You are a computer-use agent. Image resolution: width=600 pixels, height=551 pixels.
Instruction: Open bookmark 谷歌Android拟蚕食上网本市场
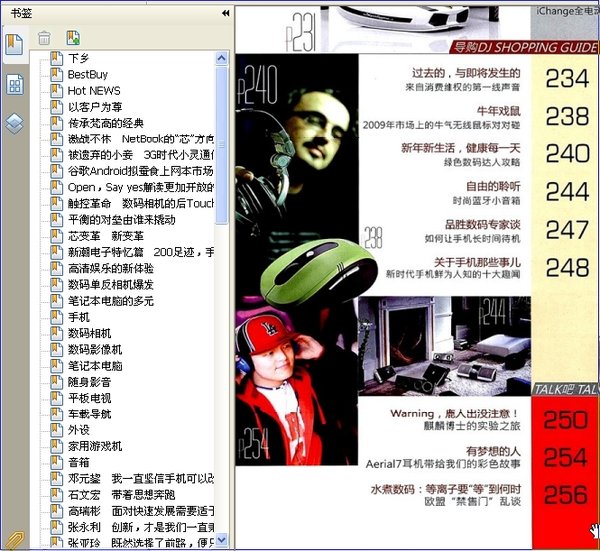pos(141,171)
